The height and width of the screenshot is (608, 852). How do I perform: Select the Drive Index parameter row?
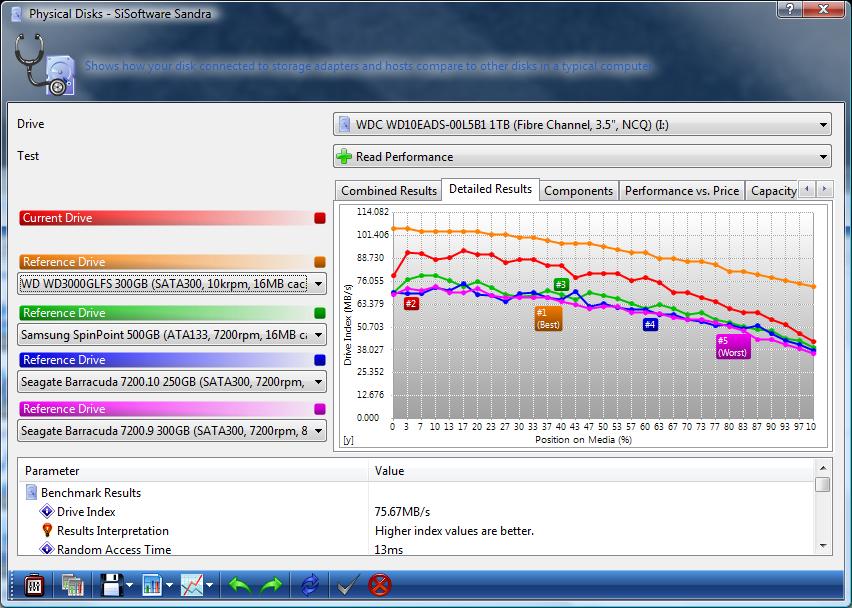click(x=86, y=512)
